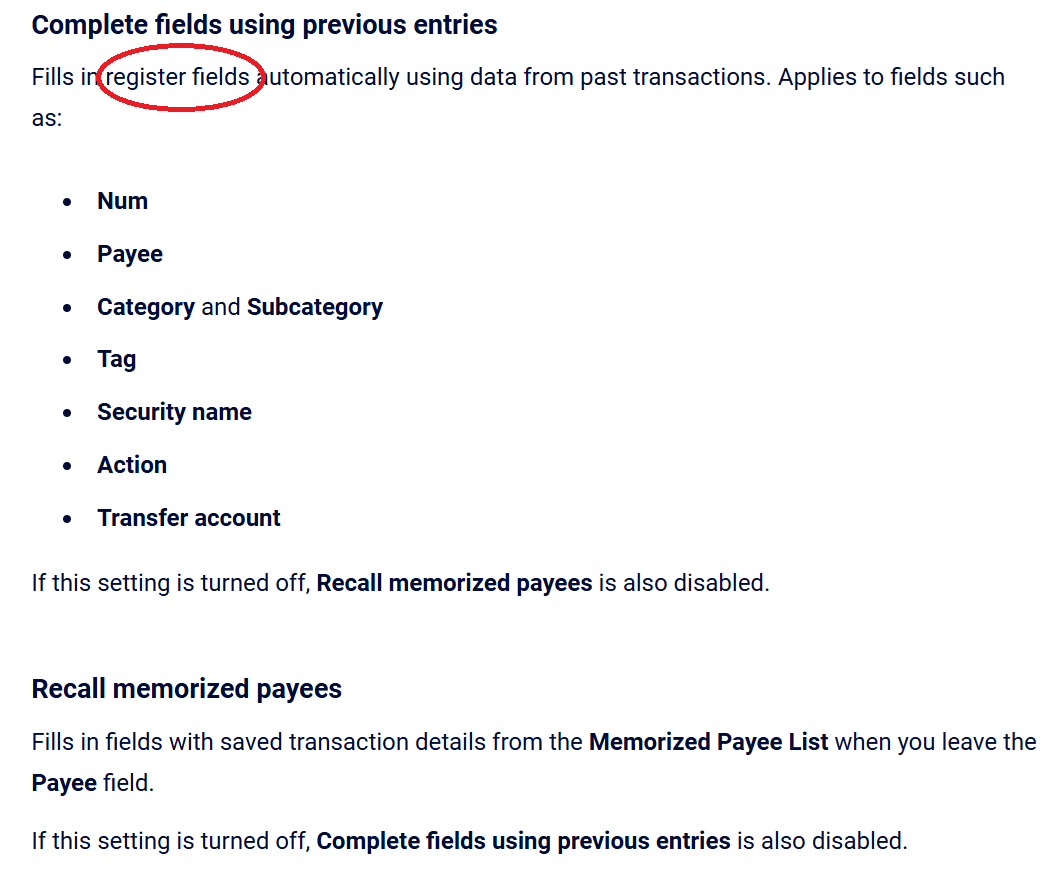Click bold 'Recall memorized payees' in the sentence
Viewport: 1058px width, 873px height.
pyautogui.click(x=454, y=583)
